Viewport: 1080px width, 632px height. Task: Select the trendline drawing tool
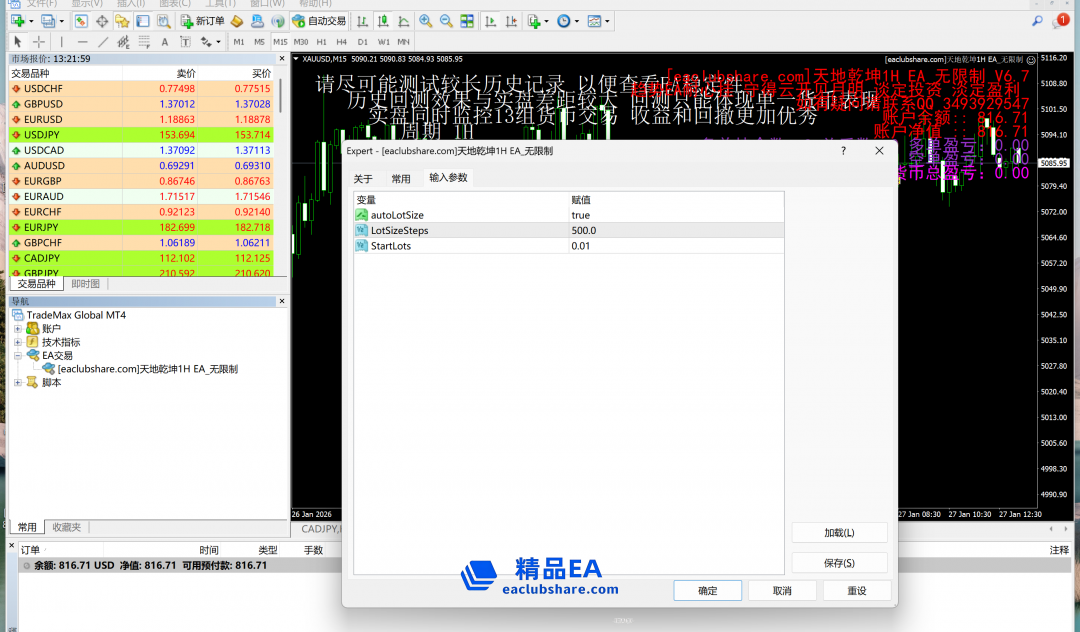click(x=103, y=42)
